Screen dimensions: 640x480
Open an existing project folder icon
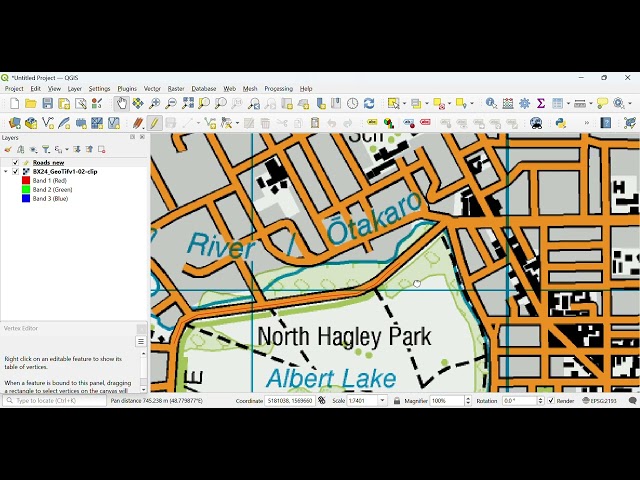coord(31,104)
